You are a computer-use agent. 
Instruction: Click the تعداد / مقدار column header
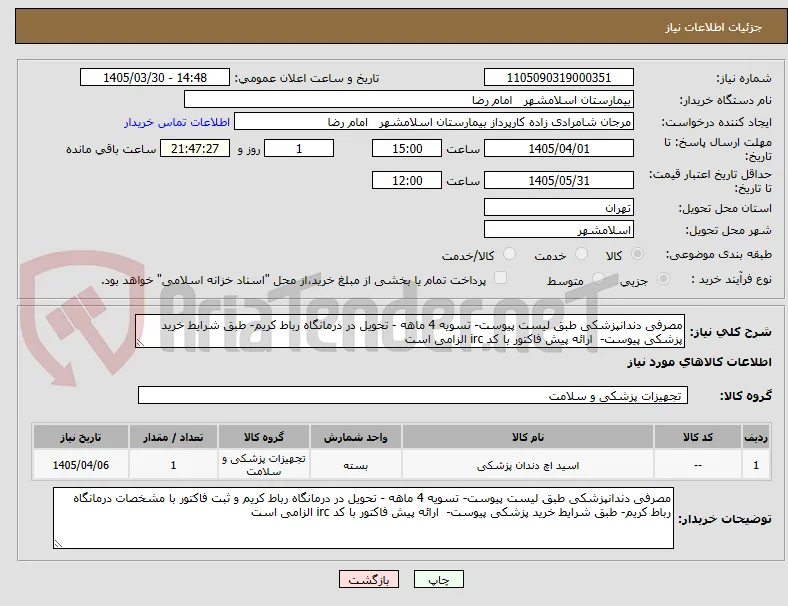(x=173, y=437)
